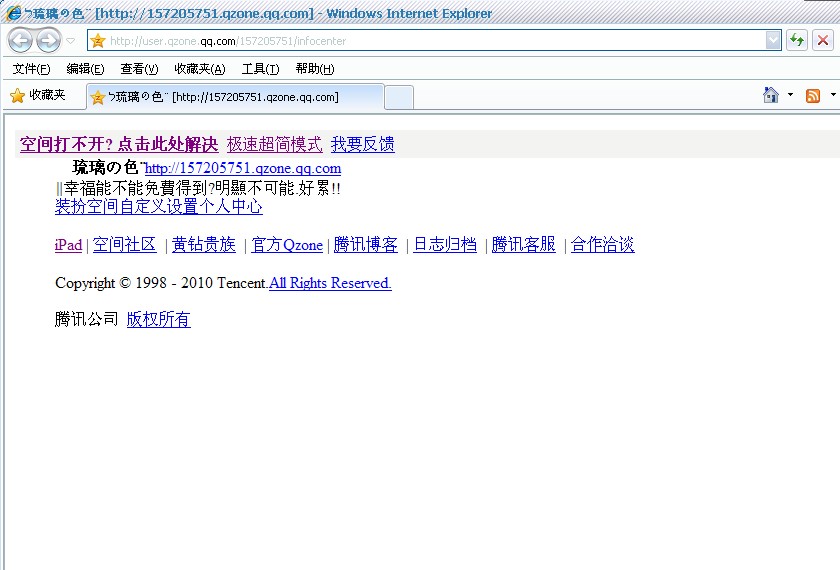This screenshot has width=840, height=570.
Task: Click the 腾讯客服 link
Action: [x=523, y=245]
